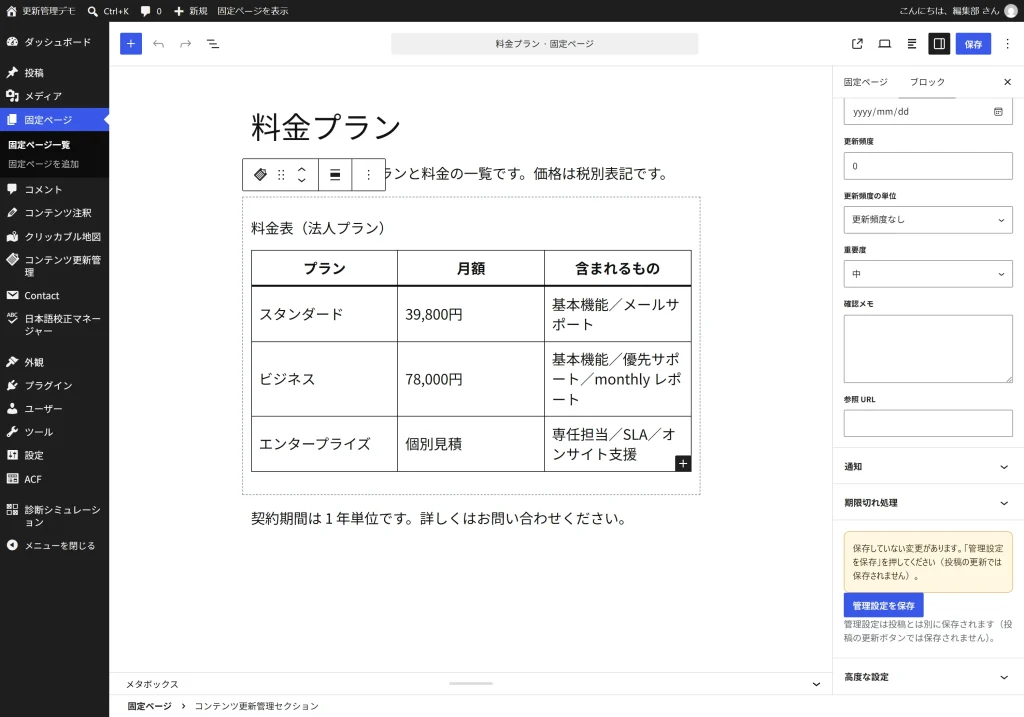The width and height of the screenshot is (1024, 717).
Task: Open block toolbar more options
Action: [368, 174]
